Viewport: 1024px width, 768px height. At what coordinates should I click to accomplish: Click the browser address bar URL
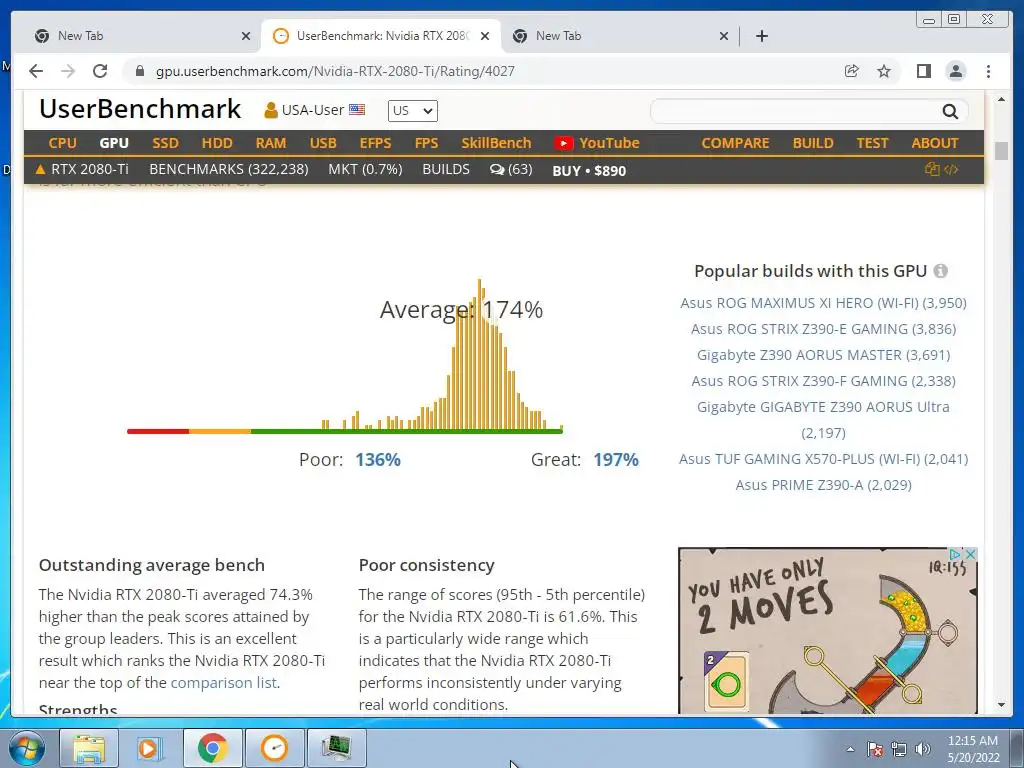click(335, 71)
